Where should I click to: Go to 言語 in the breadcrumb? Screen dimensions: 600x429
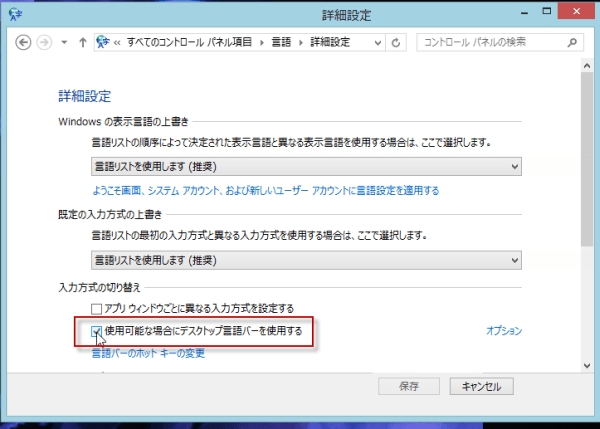pos(281,42)
